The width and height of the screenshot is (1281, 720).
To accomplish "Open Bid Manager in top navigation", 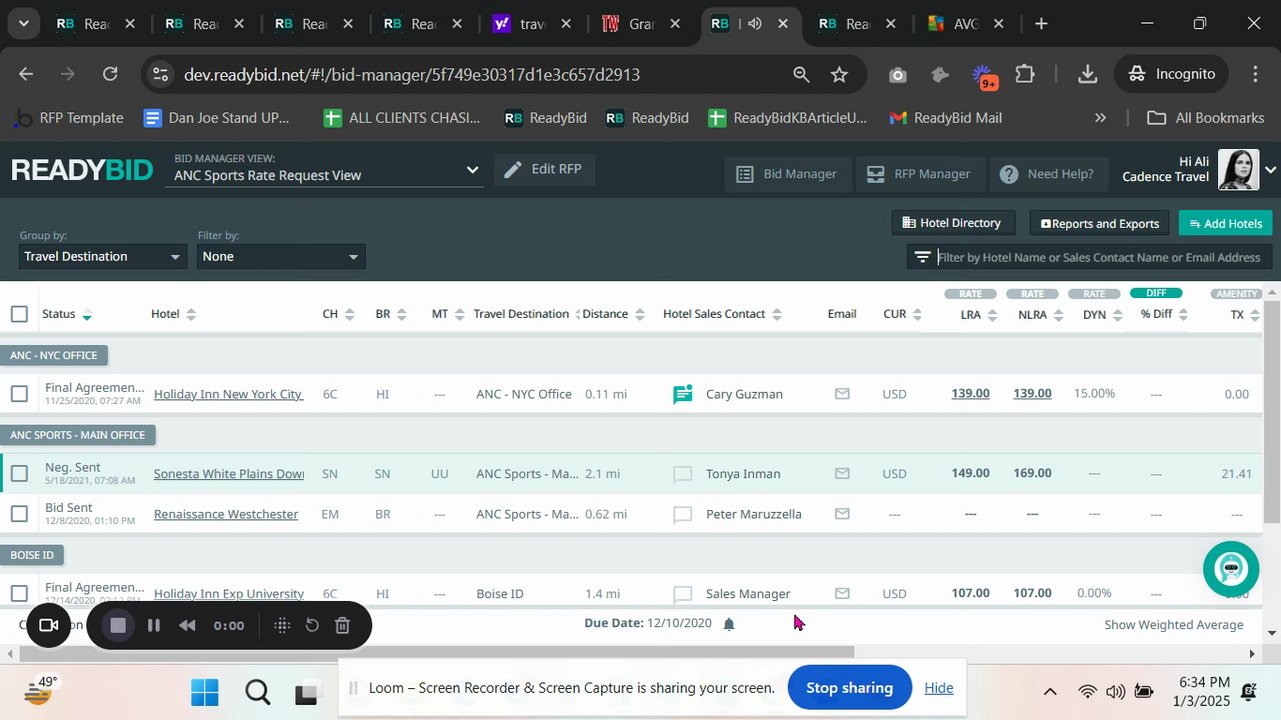I will click(x=787, y=174).
